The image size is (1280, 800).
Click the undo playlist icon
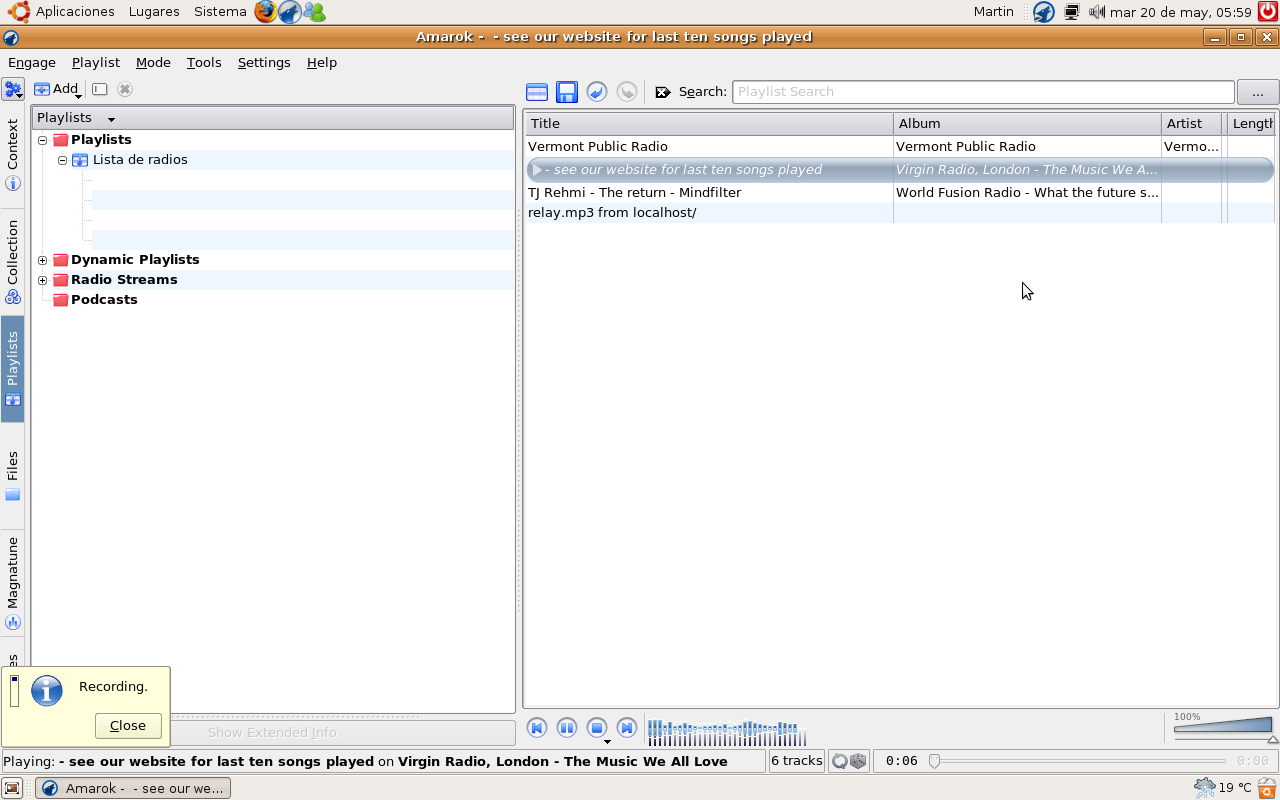pos(597,92)
